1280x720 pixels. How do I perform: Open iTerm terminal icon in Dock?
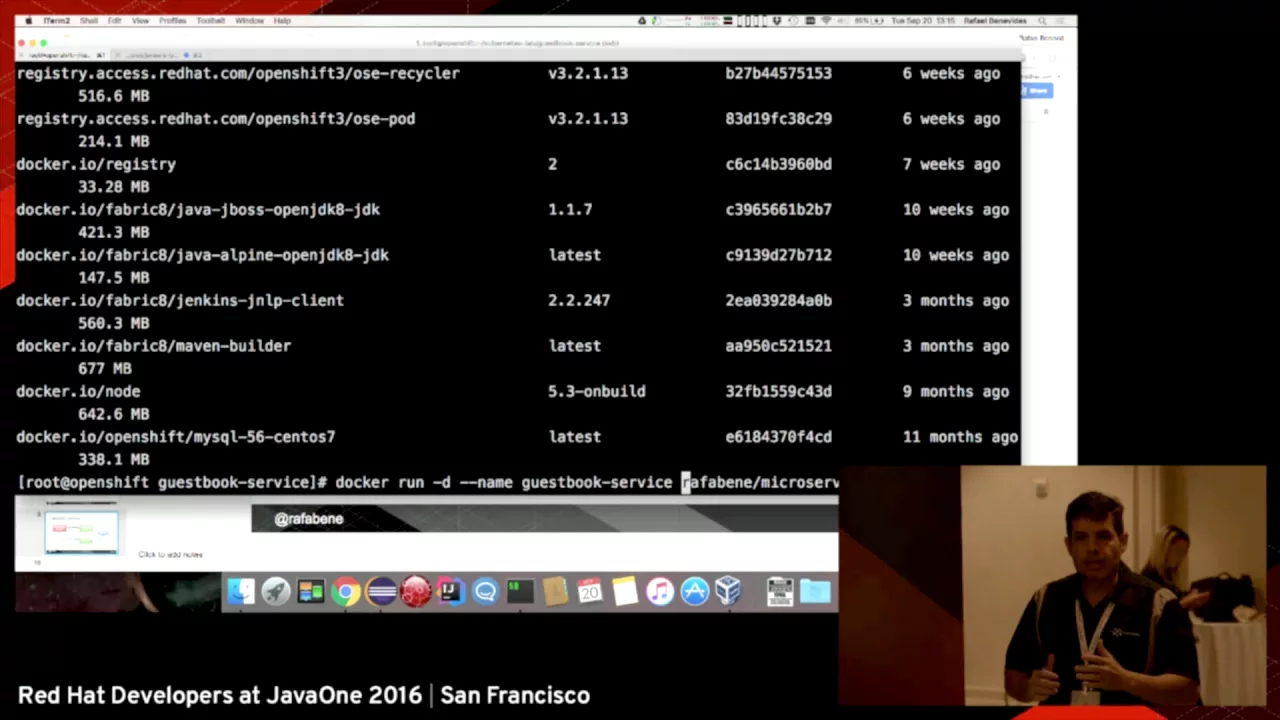coord(520,592)
